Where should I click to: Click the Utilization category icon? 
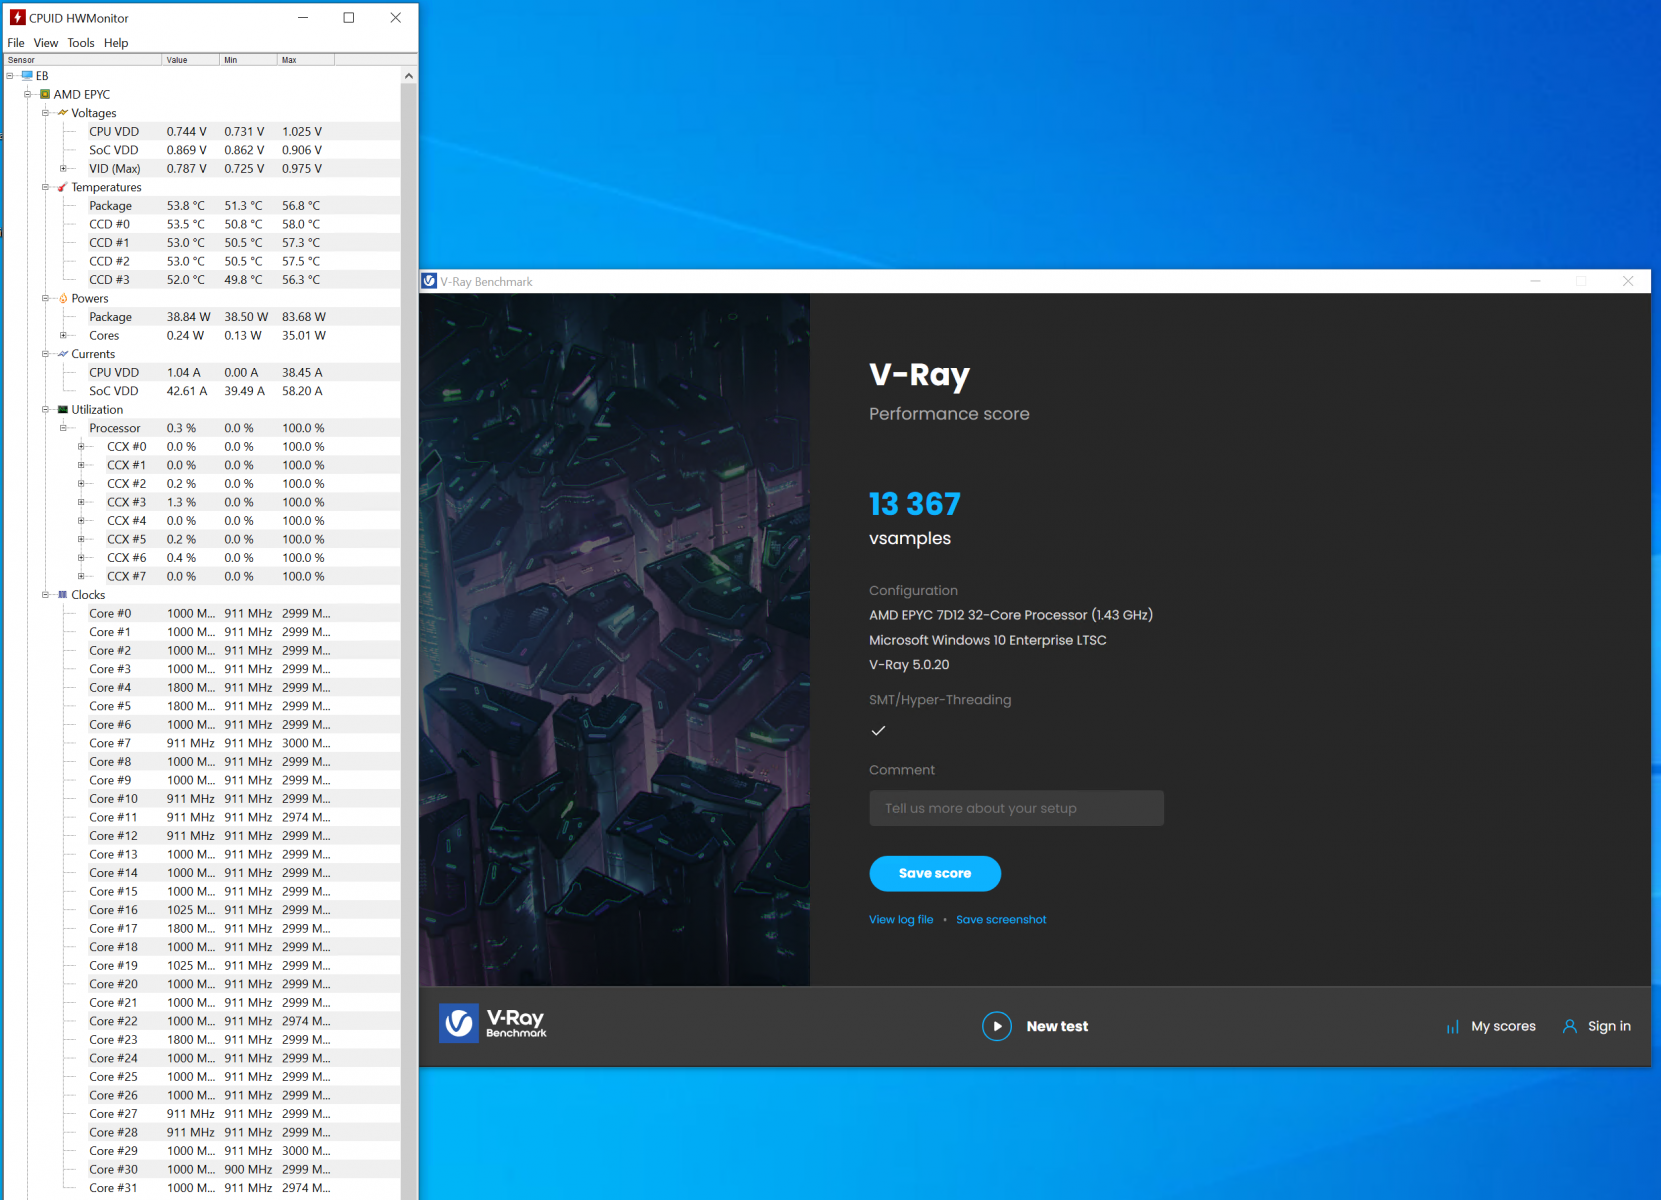point(63,409)
